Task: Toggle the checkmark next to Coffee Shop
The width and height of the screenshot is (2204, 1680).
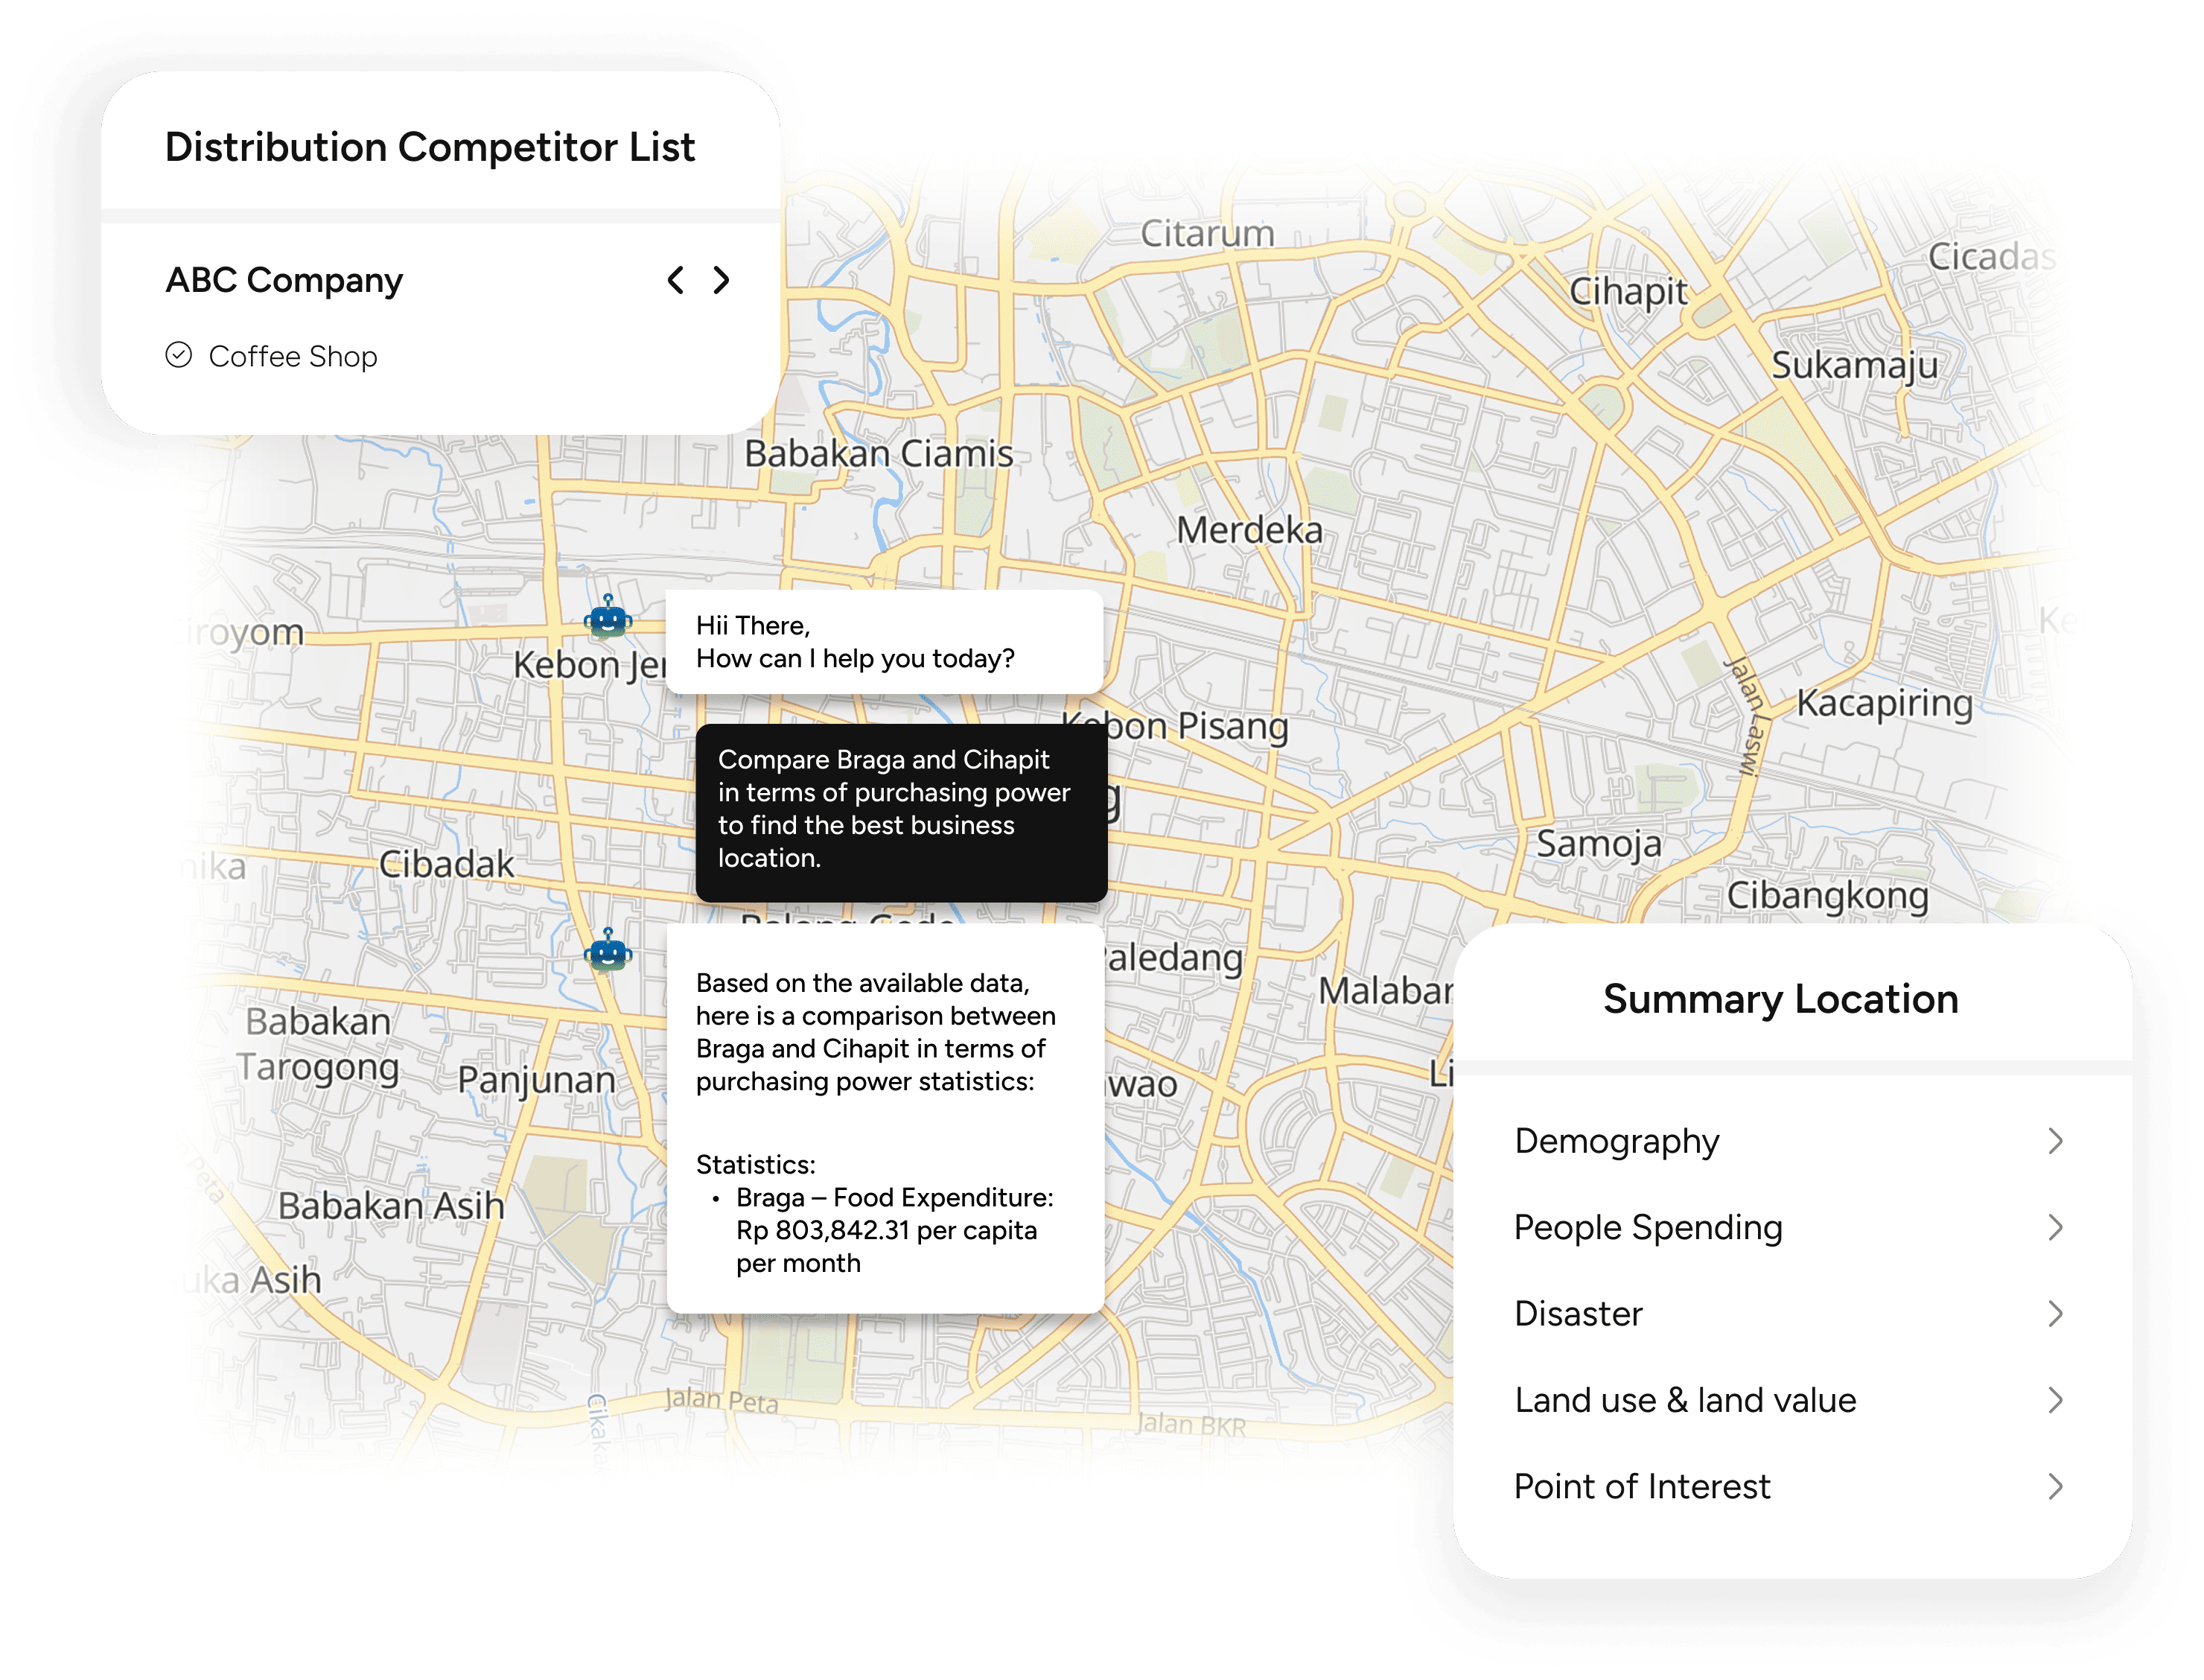Action: pos(181,355)
